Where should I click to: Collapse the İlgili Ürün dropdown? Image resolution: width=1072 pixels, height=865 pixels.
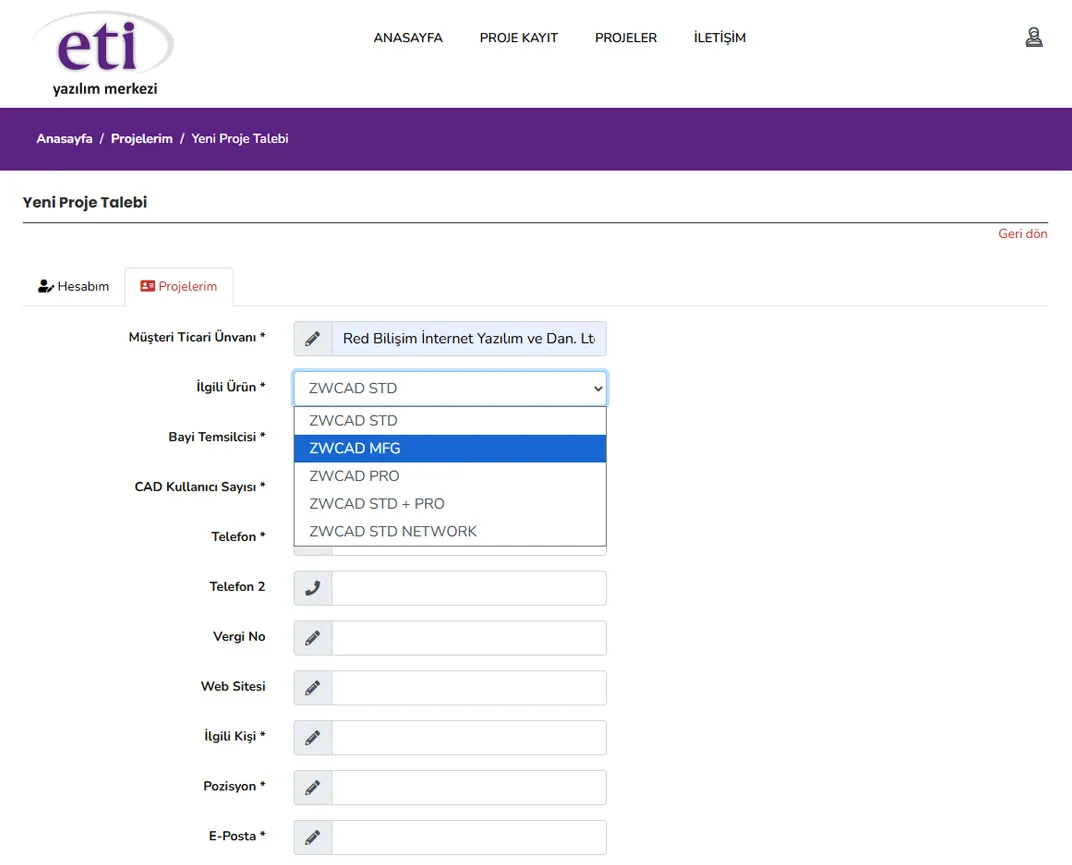point(450,388)
